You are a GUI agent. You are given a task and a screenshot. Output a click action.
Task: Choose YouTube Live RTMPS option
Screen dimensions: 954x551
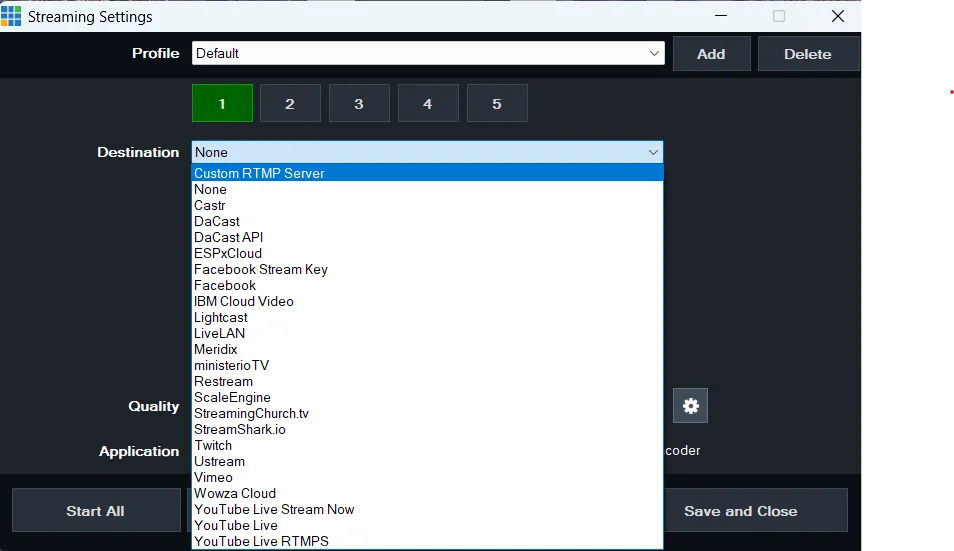(x=427, y=541)
